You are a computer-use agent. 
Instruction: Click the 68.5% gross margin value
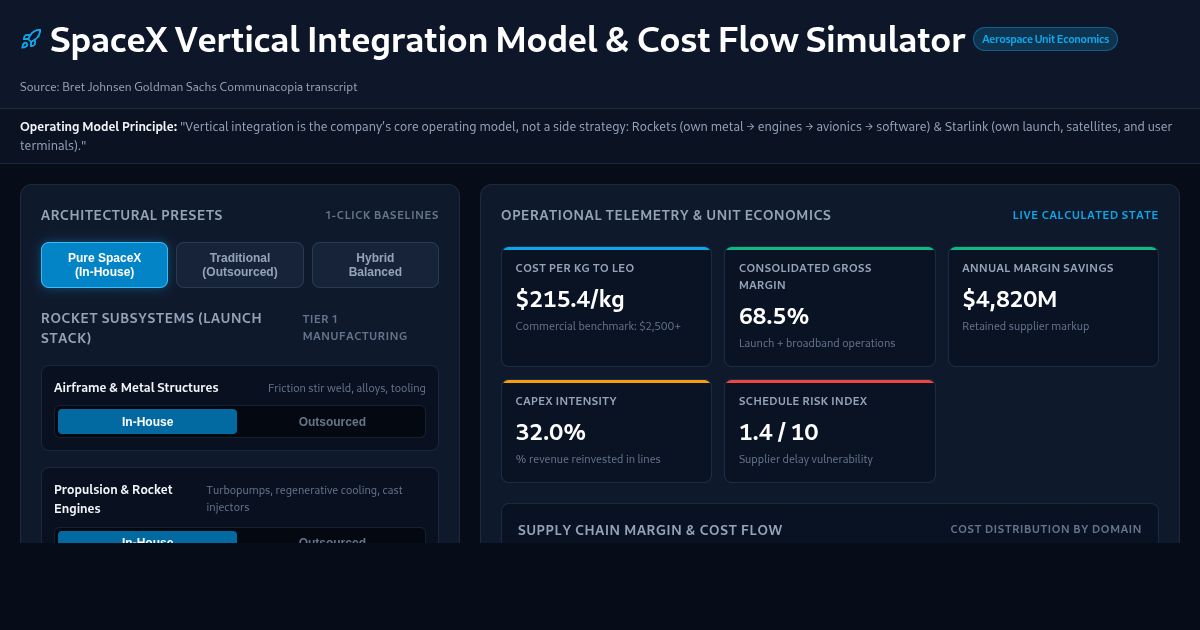pos(774,316)
